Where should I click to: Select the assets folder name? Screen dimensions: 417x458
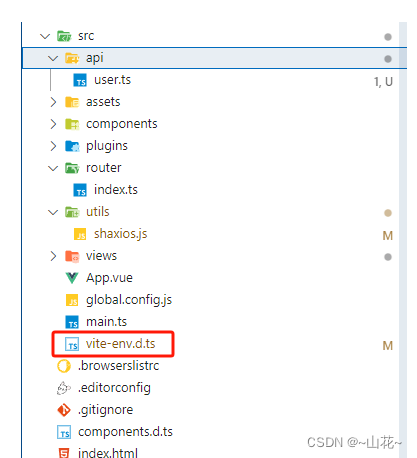[x=103, y=102]
